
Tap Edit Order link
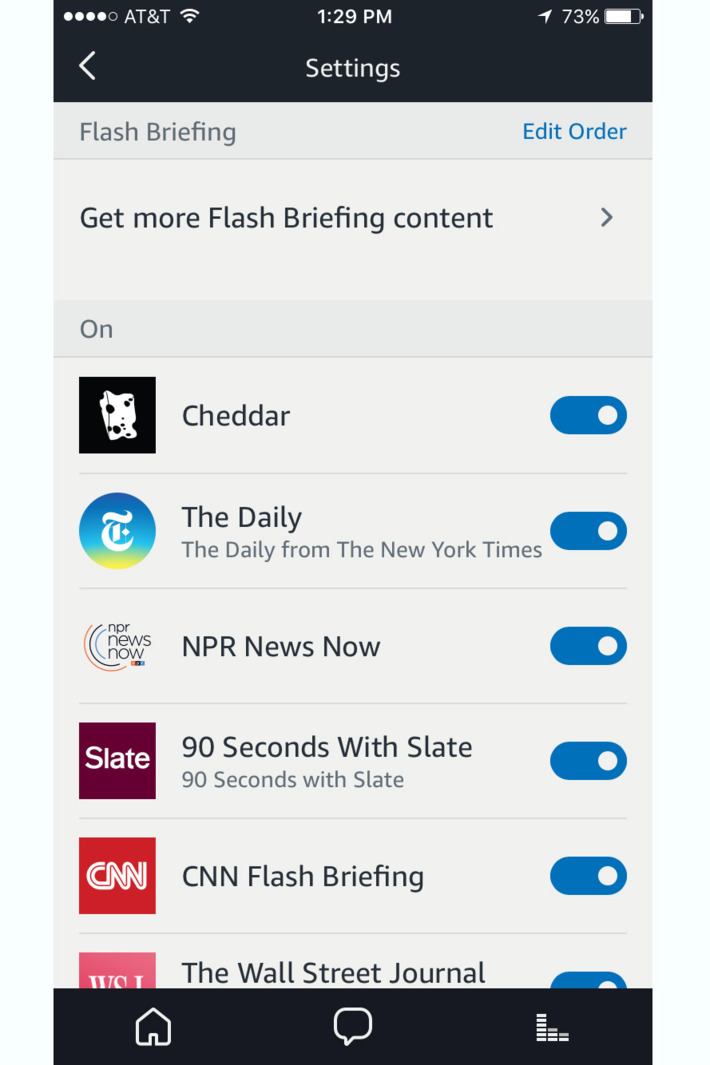click(574, 131)
